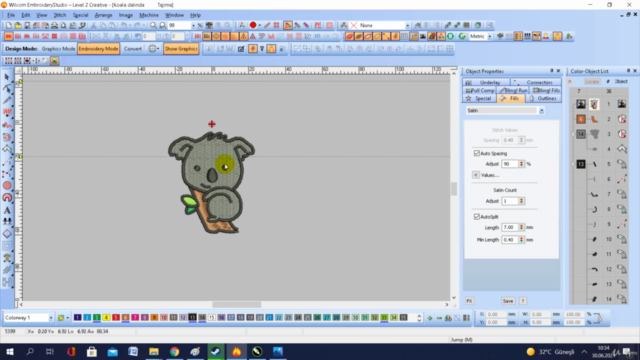The width and height of the screenshot is (640, 360).
Task: Toggle Embroidery Mode
Action: tap(98, 49)
